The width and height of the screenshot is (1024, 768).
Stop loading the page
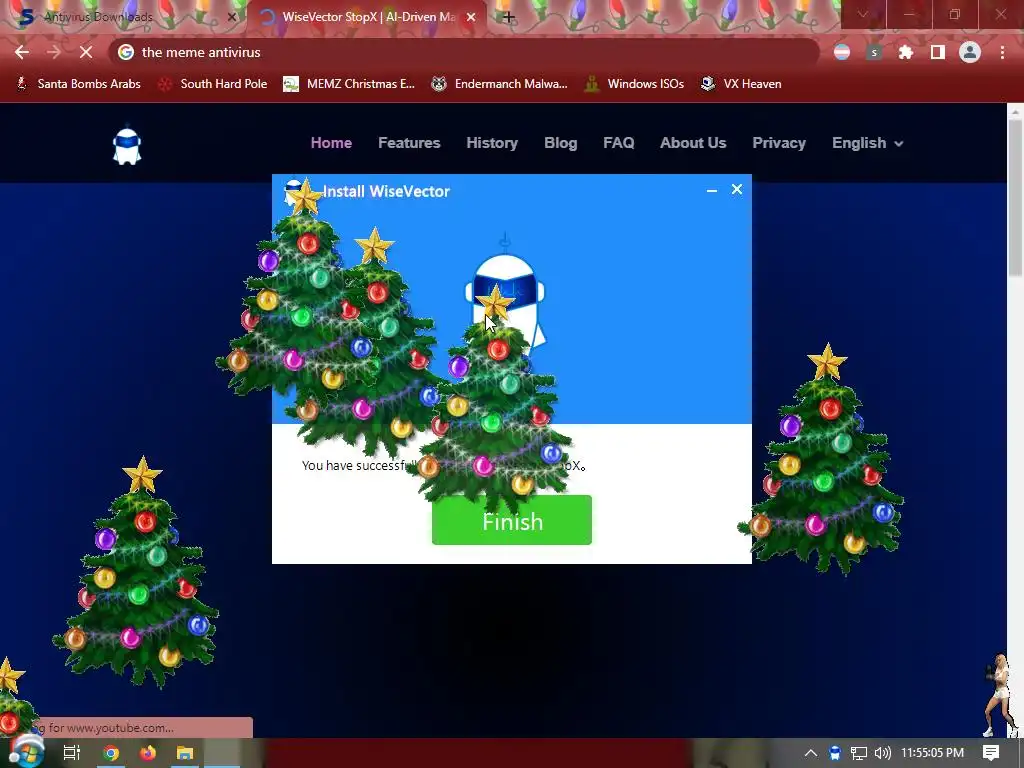tap(86, 52)
